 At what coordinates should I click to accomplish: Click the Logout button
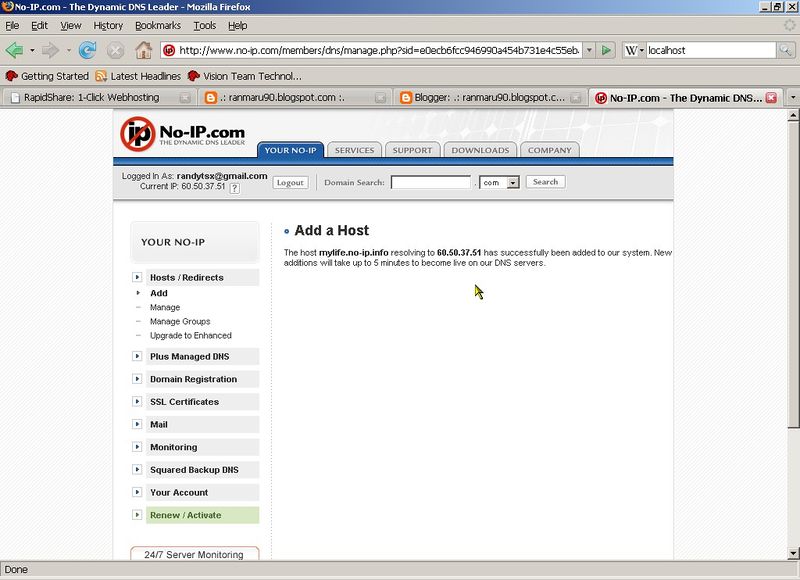290,182
